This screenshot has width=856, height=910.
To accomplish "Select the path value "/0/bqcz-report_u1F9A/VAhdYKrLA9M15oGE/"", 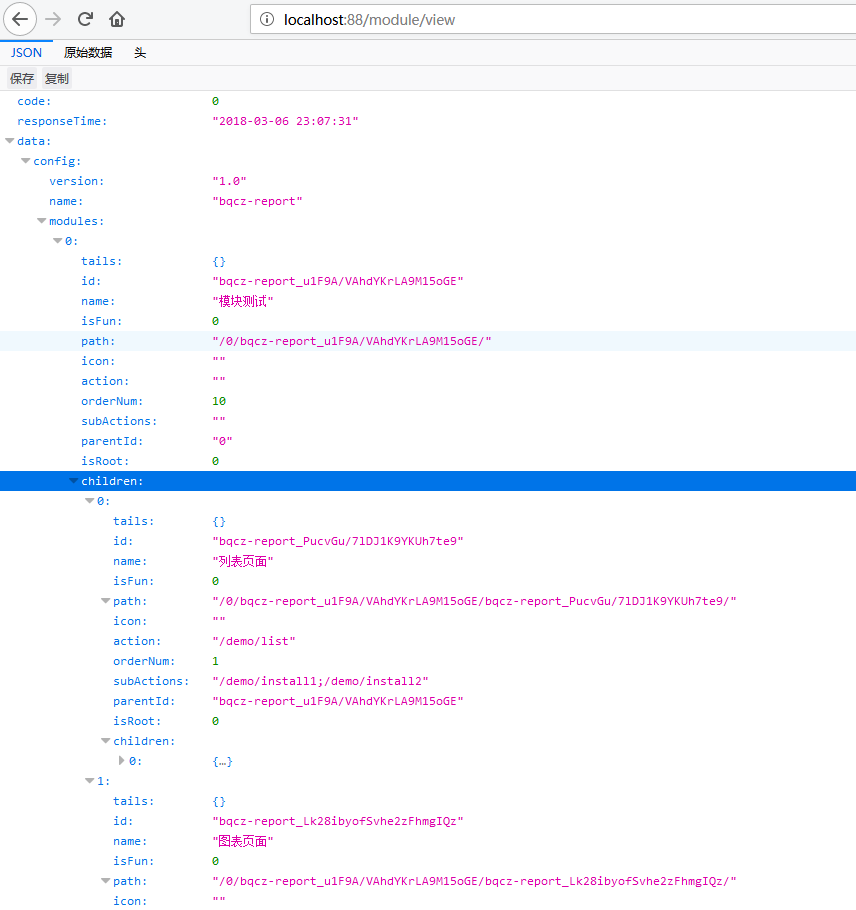I will point(352,341).
